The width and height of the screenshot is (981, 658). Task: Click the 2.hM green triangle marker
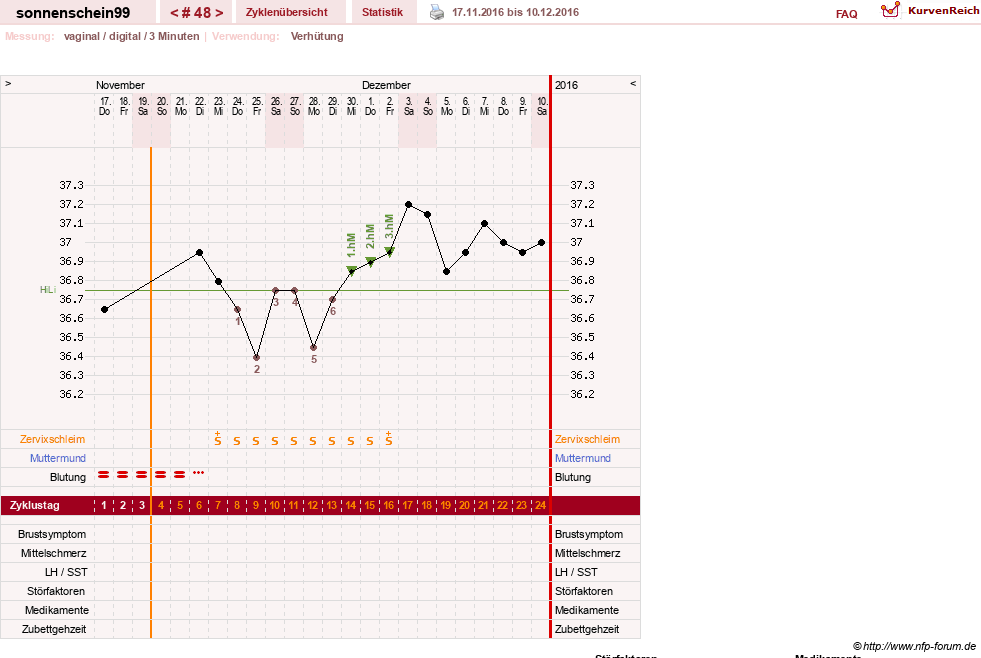(x=370, y=261)
